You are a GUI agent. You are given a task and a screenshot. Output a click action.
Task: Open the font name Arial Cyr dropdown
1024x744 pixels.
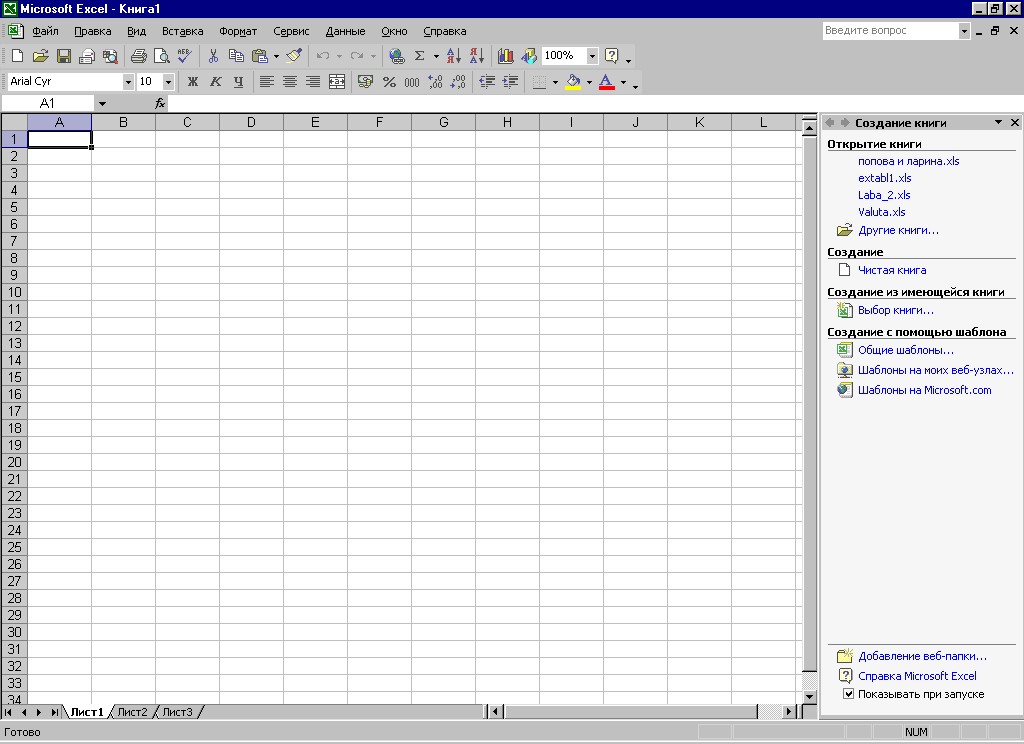[128, 82]
